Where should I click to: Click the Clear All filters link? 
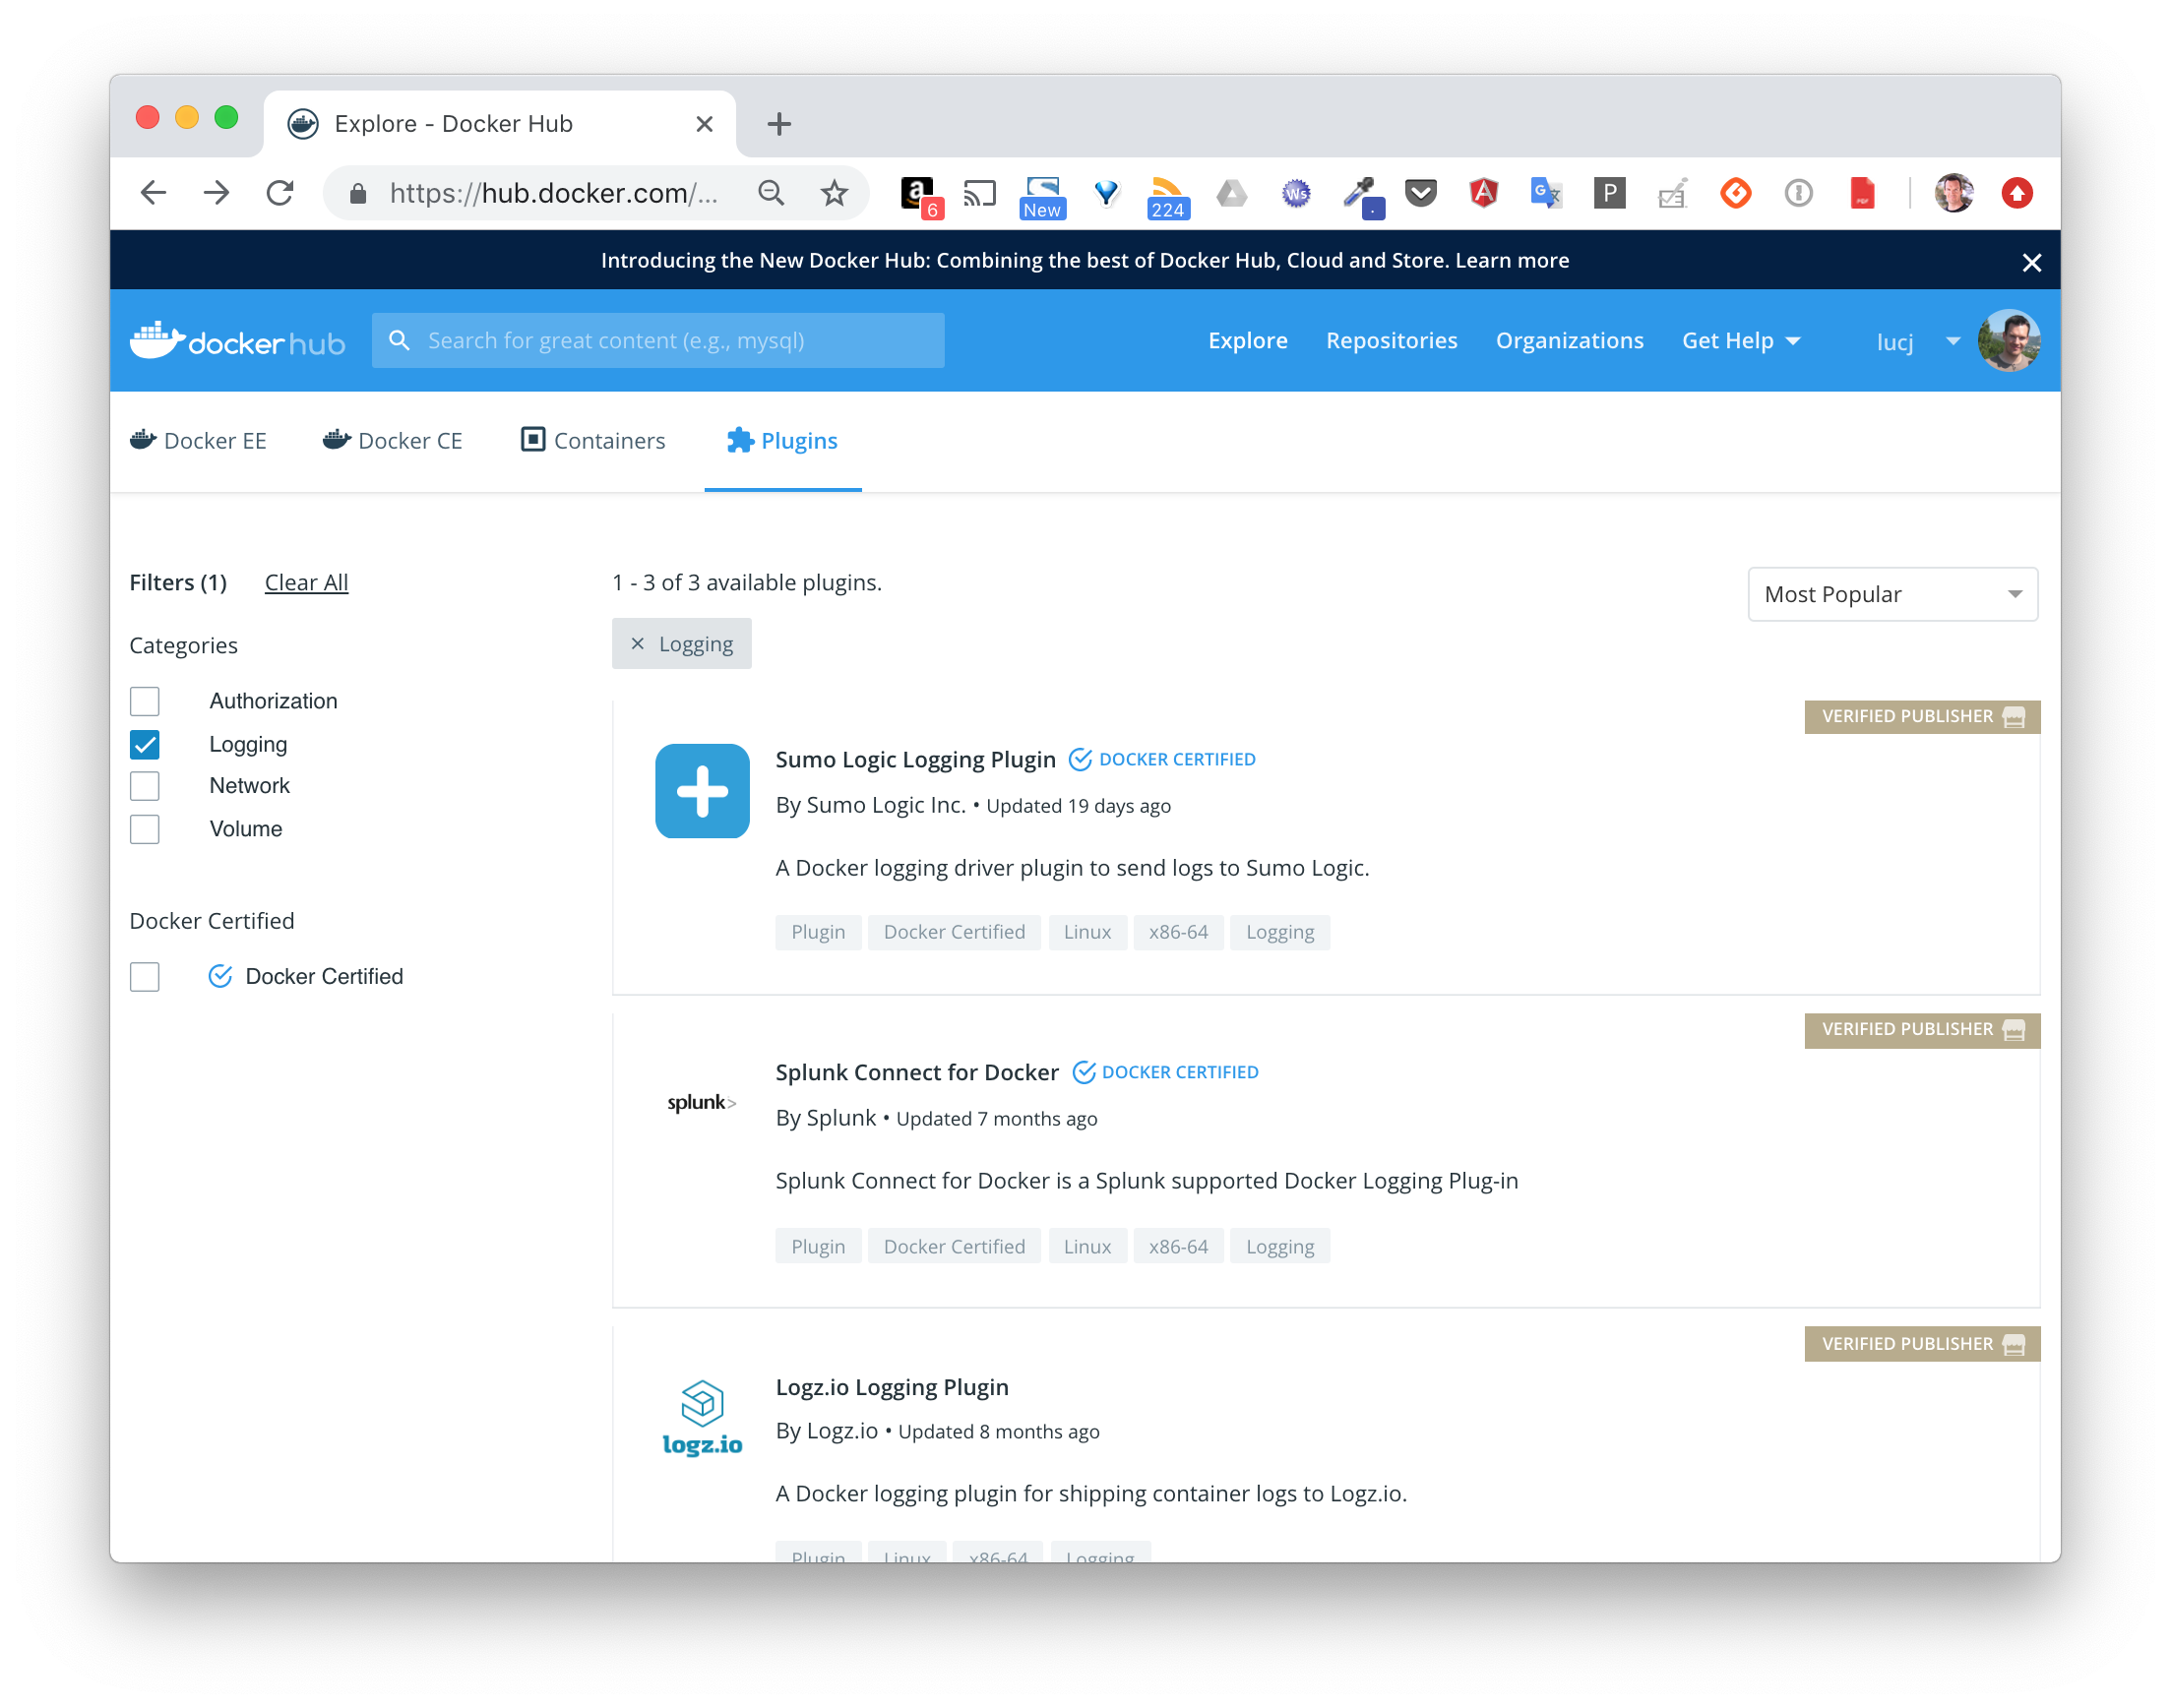(306, 583)
